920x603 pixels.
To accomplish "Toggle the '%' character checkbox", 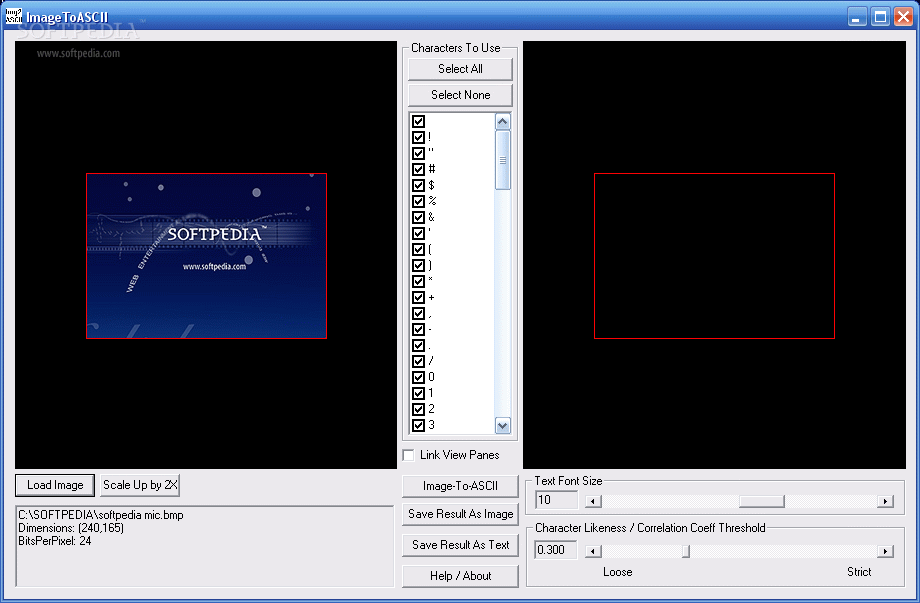I will tap(418, 201).
